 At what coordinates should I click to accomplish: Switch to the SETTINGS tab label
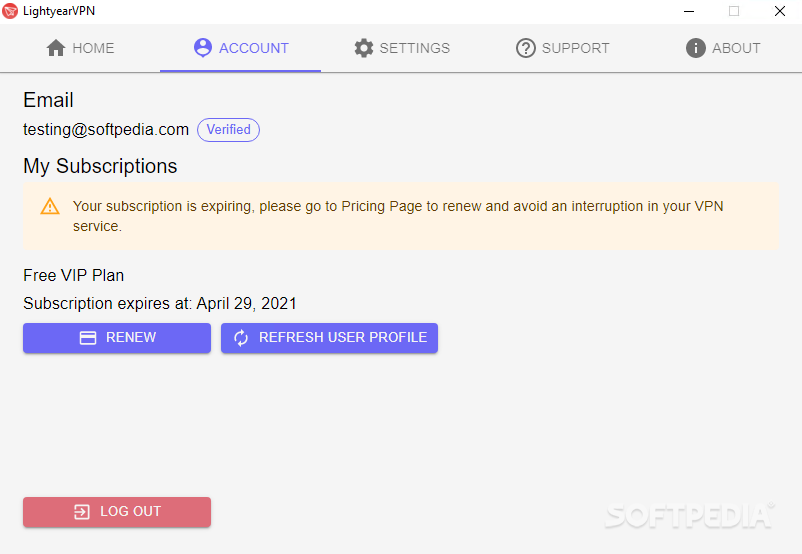pyautogui.click(x=414, y=48)
